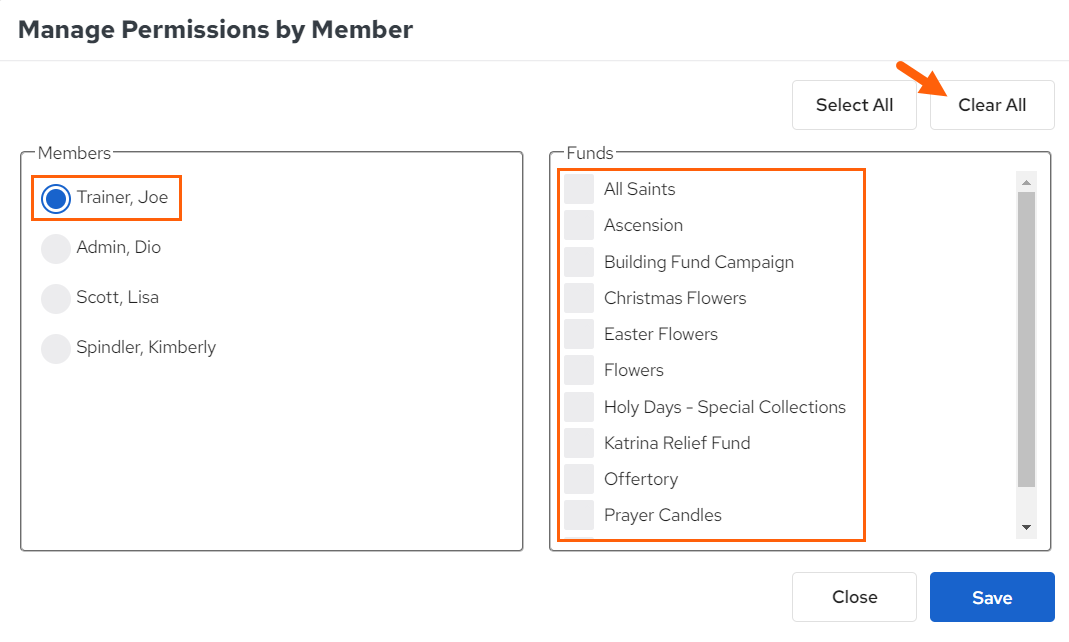Screen dimensions: 1069x642
Task: Enable the Ascension fund checkbox
Action: coord(579,225)
